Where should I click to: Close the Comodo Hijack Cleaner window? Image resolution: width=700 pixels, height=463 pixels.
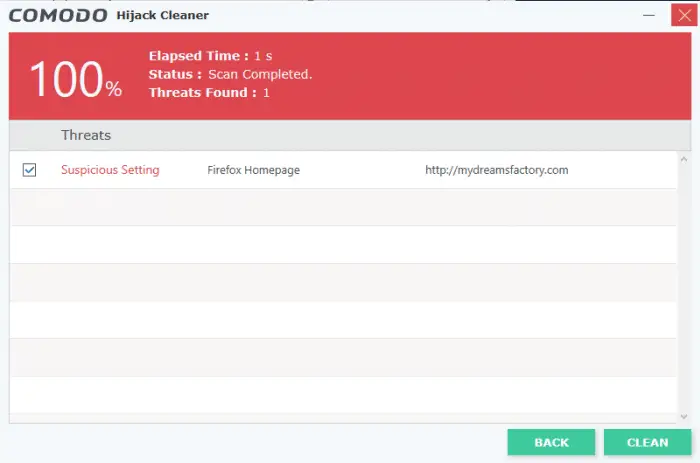(684, 15)
